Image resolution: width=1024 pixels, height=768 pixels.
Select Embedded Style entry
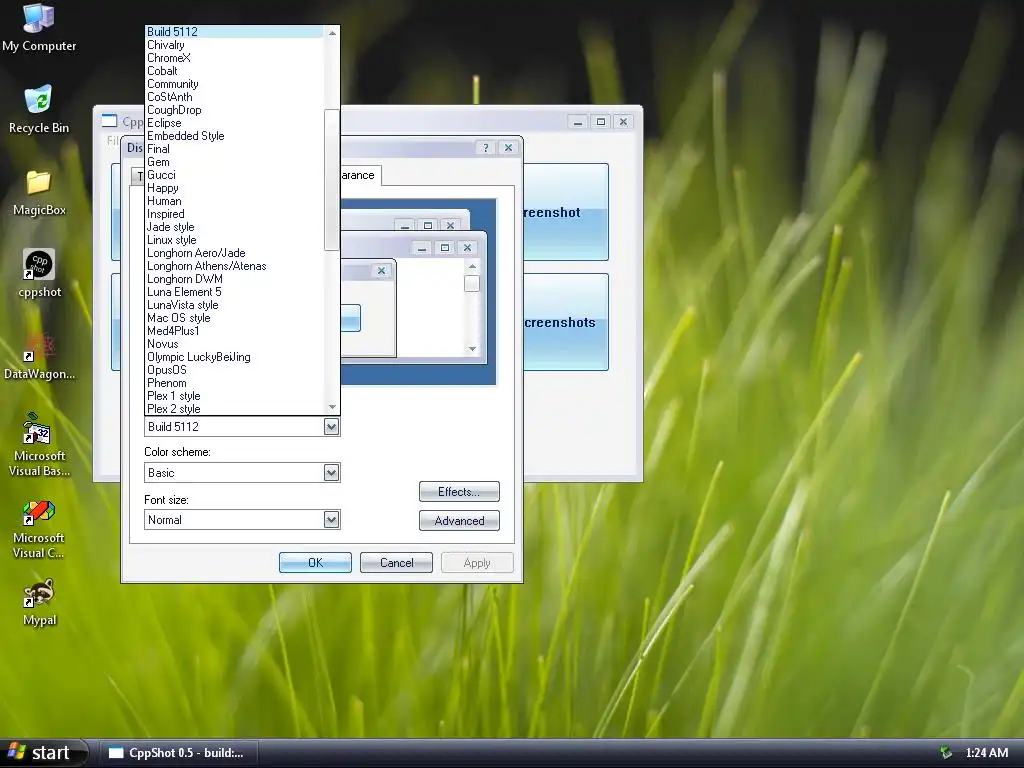(234, 136)
